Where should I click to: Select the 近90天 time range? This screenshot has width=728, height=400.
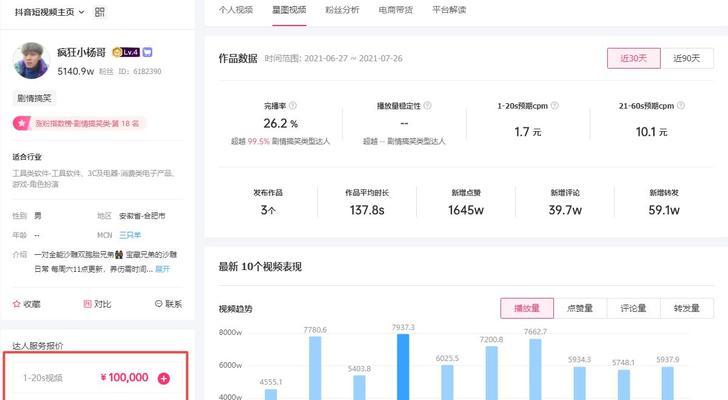[687, 58]
